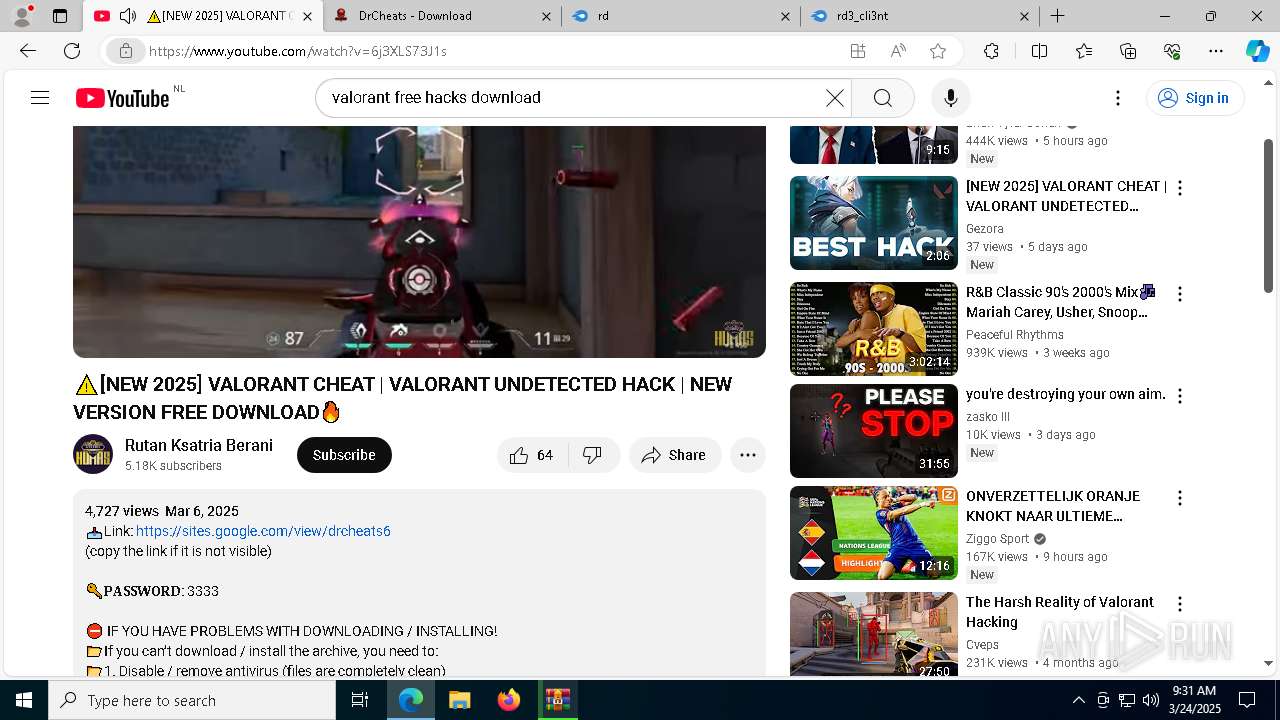
Task: View site information lock icon
Action: pyautogui.click(x=125, y=51)
